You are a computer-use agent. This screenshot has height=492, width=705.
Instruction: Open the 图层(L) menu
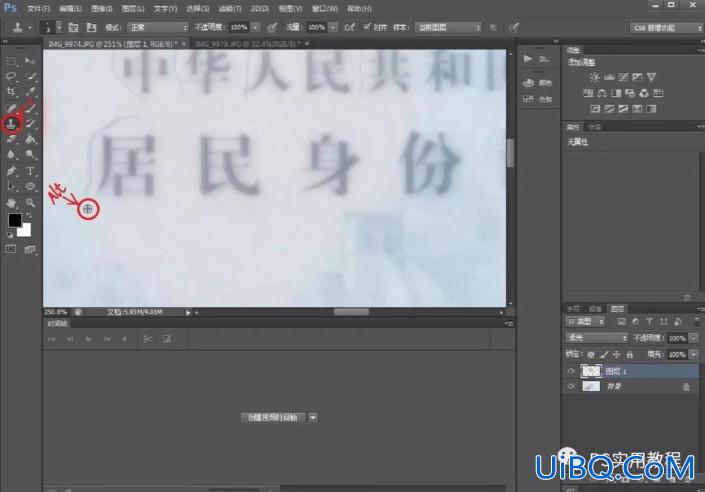click(x=134, y=9)
